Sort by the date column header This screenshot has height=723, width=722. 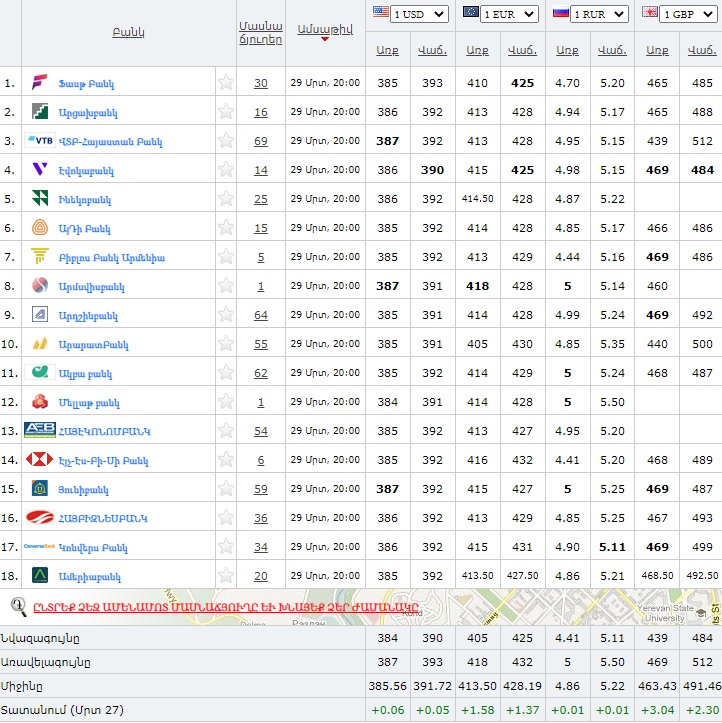click(325, 30)
